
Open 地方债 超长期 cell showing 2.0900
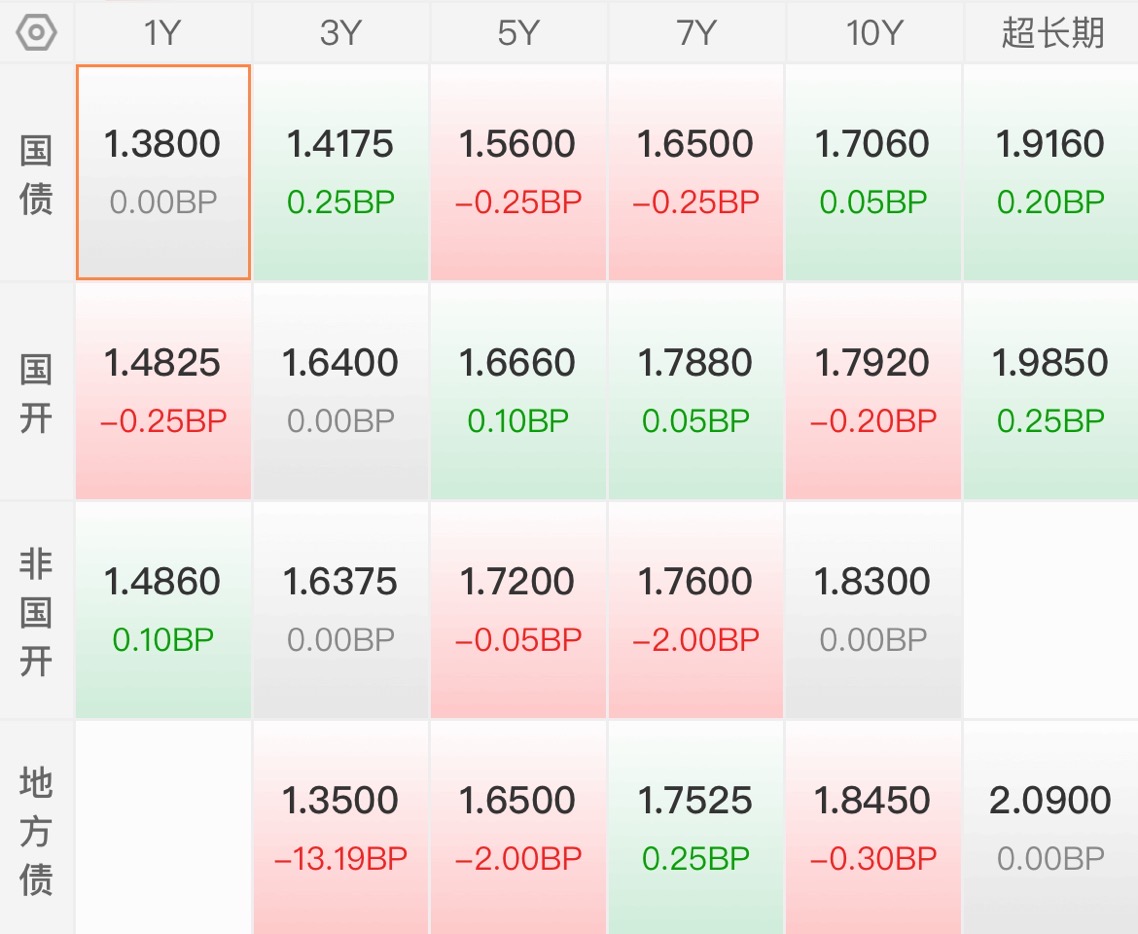click(1052, 828)
